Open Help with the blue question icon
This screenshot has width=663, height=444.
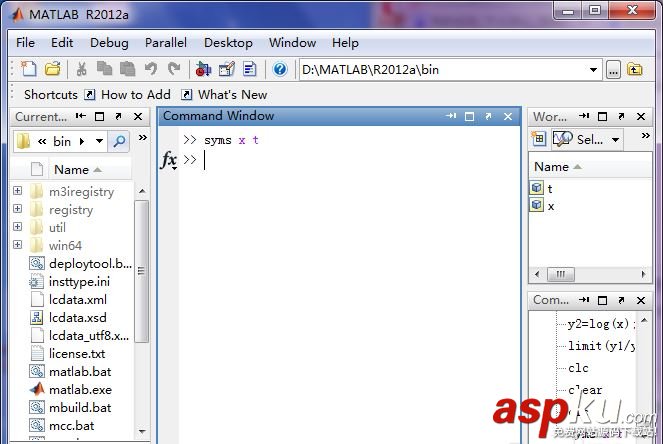(x=280, y=69)
